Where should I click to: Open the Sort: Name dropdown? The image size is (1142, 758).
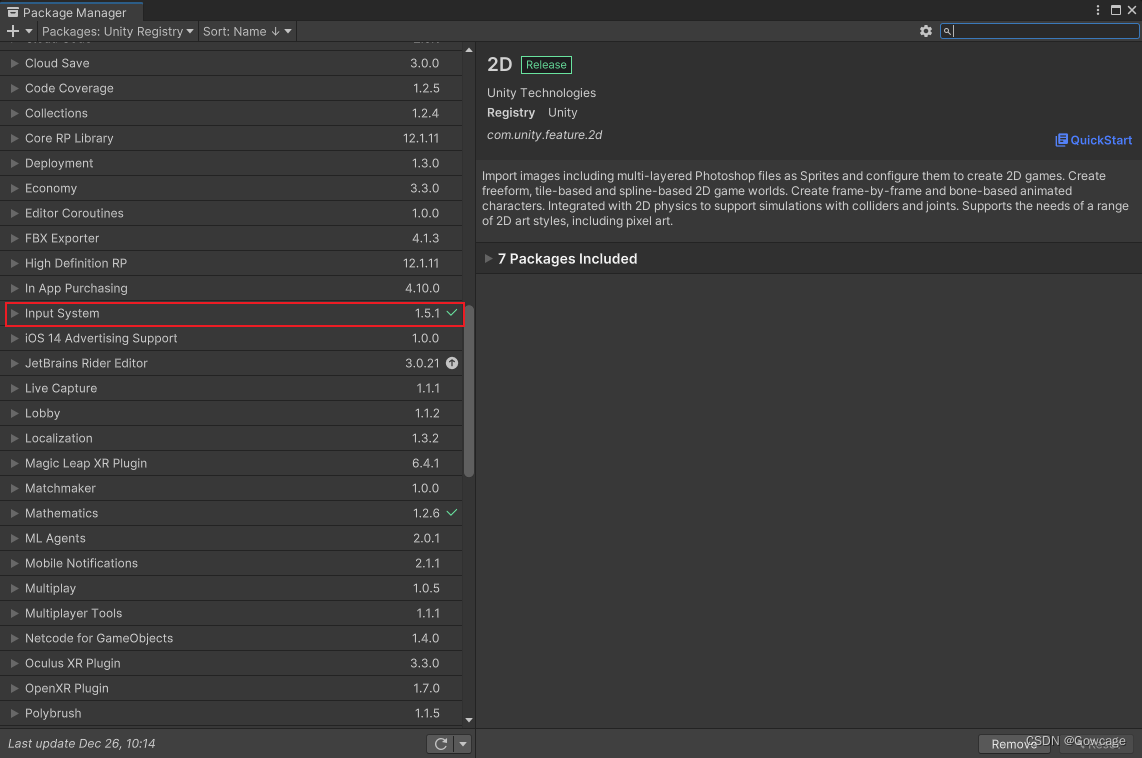point(247,31)
